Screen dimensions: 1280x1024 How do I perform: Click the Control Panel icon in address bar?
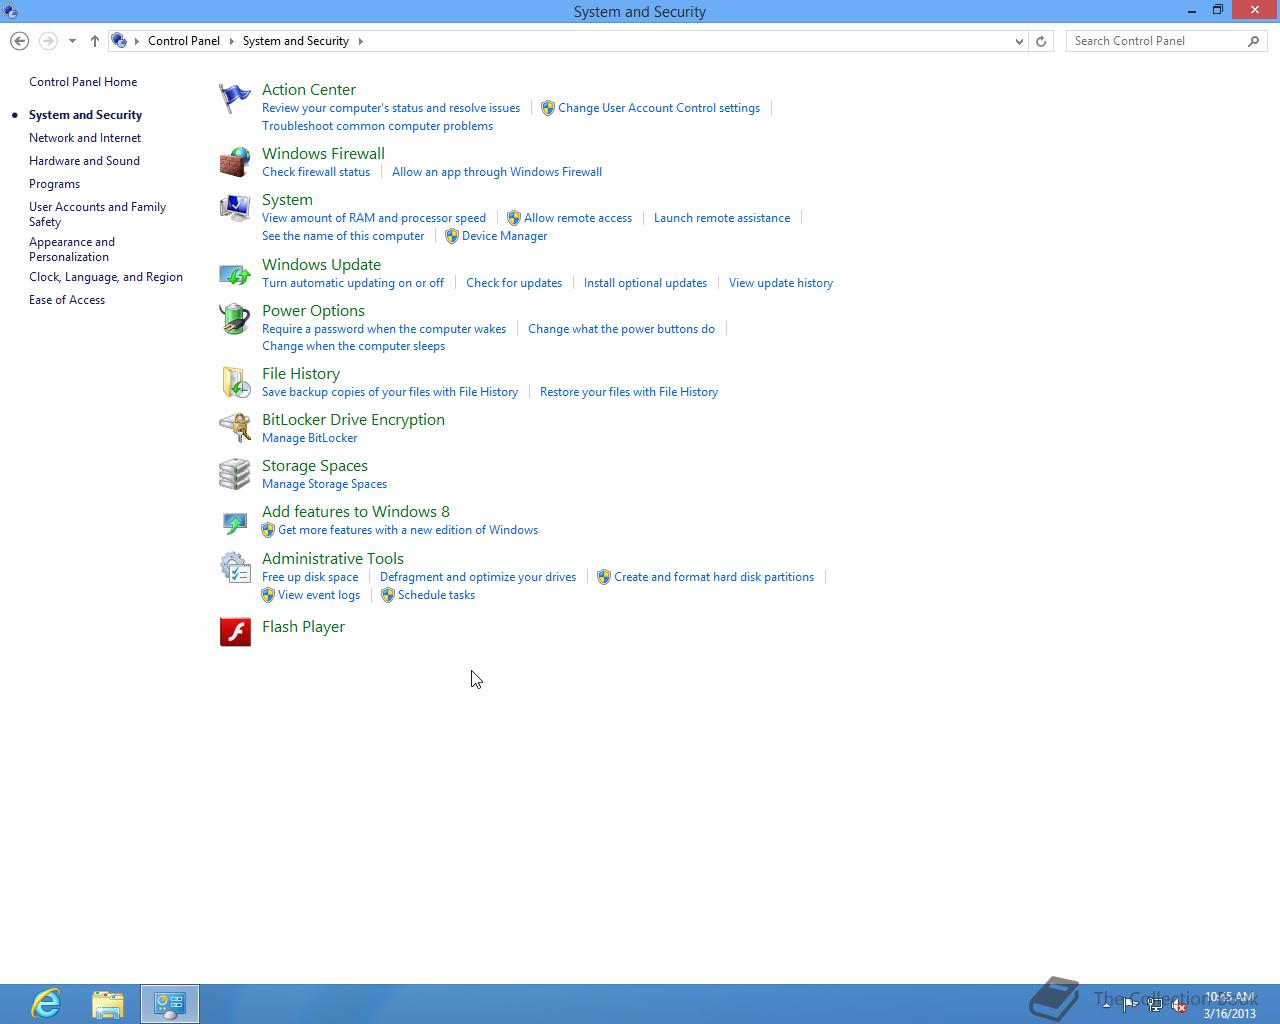(x=119, y=41)
